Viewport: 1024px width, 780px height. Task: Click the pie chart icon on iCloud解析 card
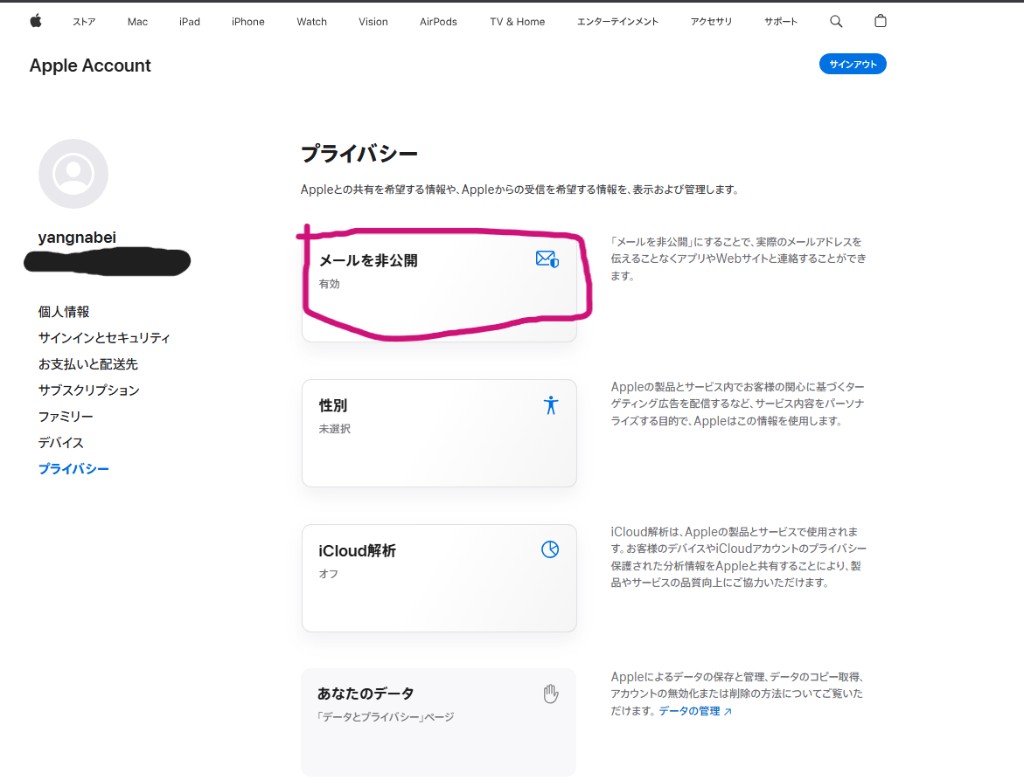coord(550,549)
